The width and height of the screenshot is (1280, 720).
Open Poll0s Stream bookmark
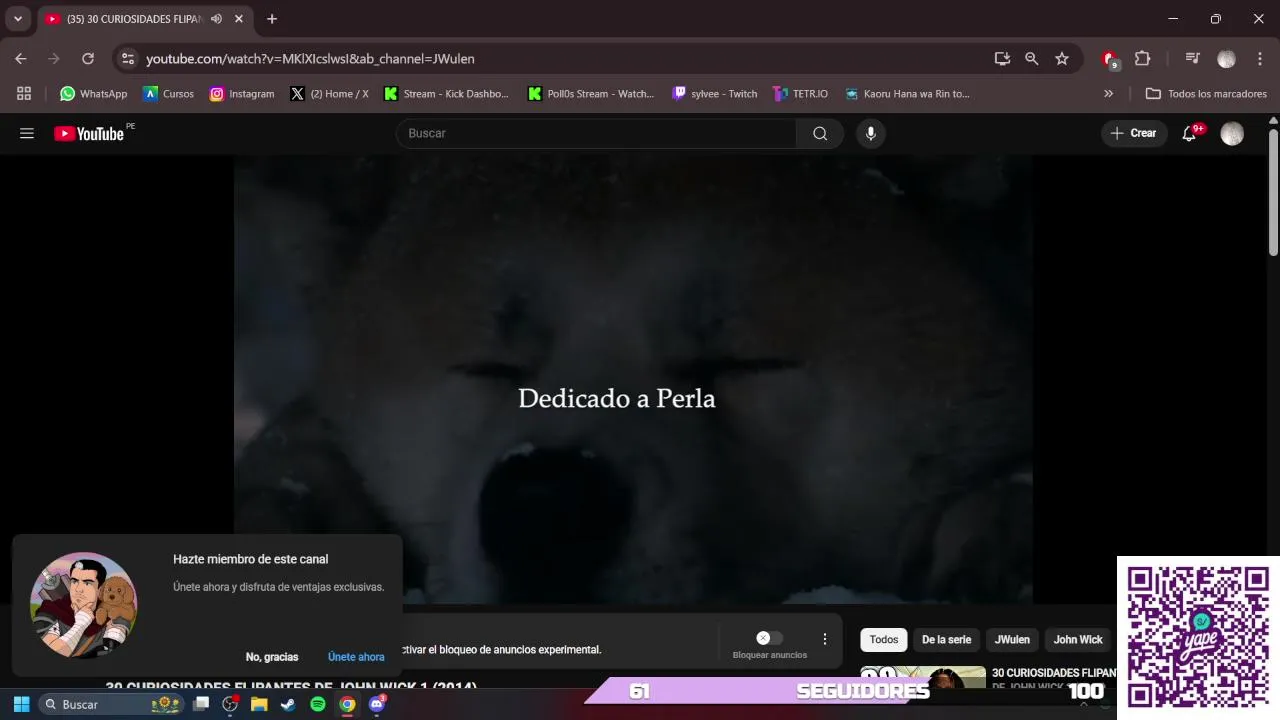coord(590,94)
